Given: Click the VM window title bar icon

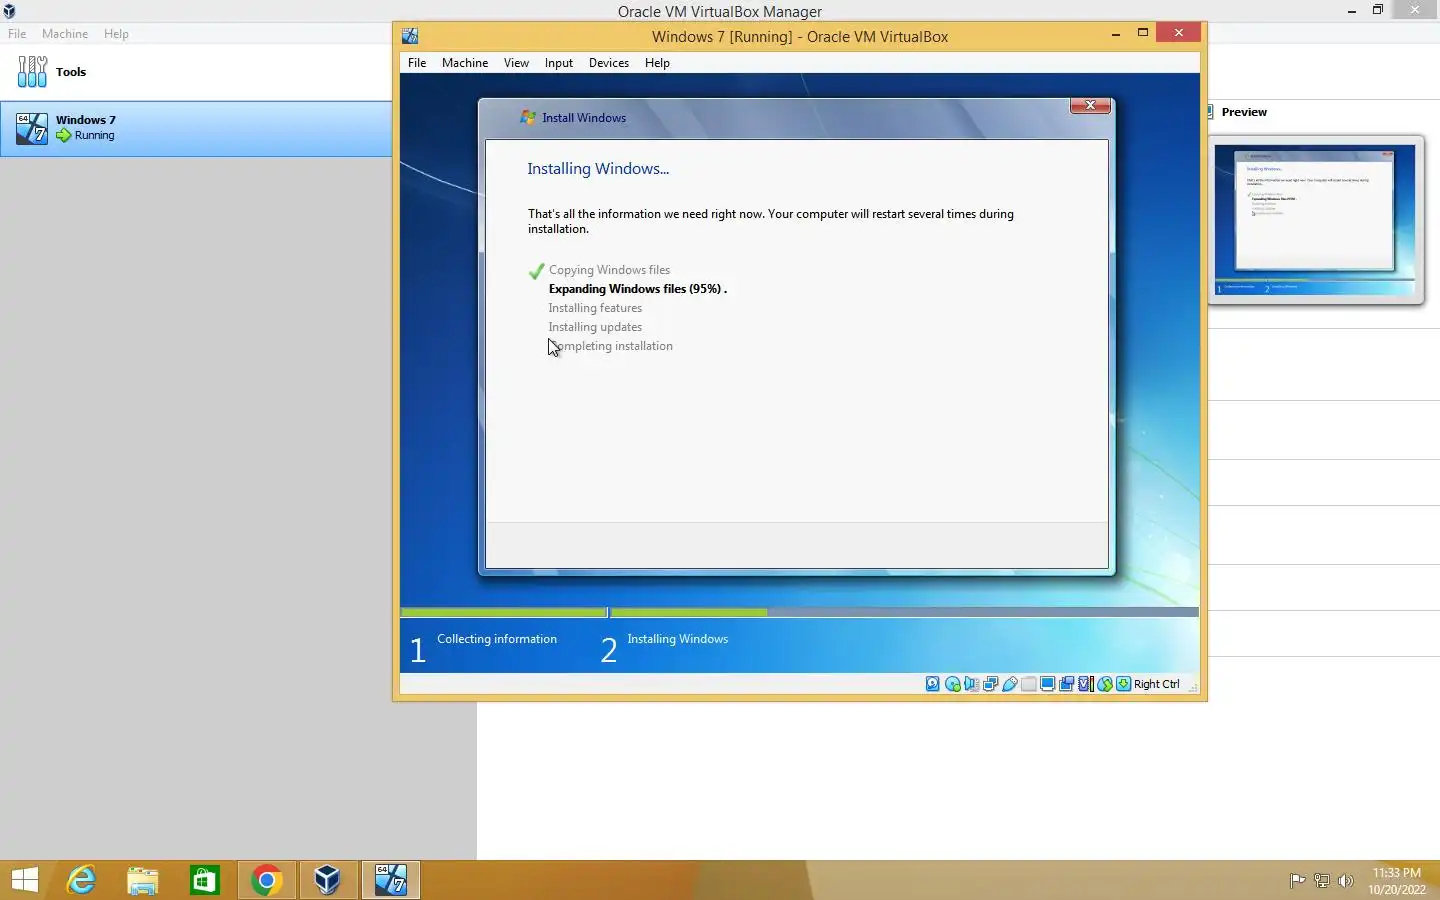Looking at the screenshot, I should [x=410, y=36].
